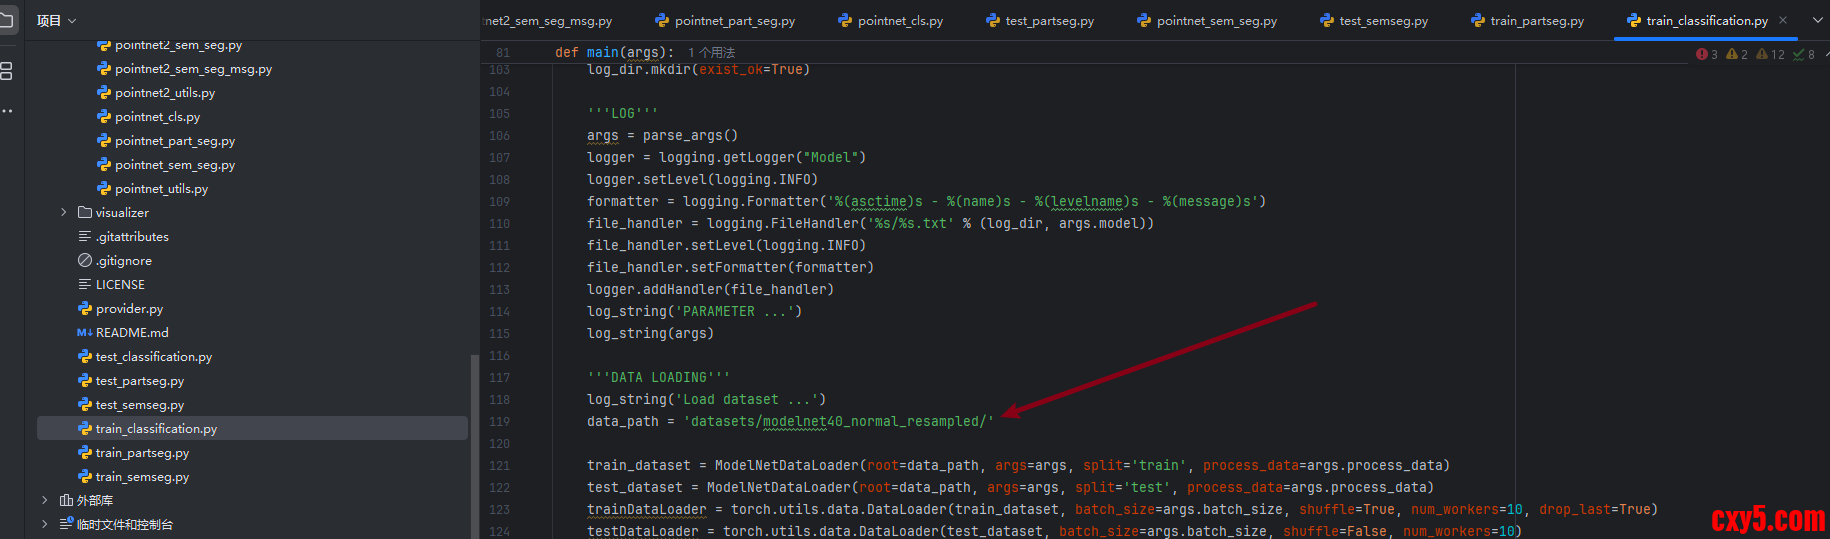
Task: Show the hidden editor tabs list chevron
Action: pyautogui.click(x=1817, y=20)
